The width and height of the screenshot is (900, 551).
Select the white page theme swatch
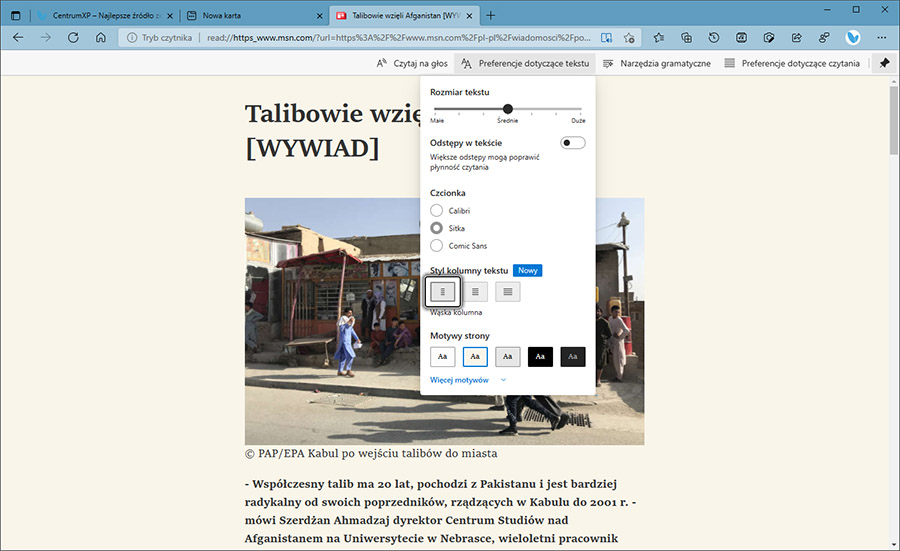443,356
